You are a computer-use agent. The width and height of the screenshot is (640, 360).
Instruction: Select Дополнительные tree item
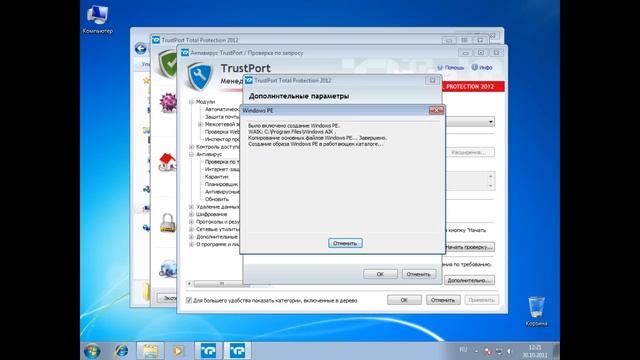217,237
